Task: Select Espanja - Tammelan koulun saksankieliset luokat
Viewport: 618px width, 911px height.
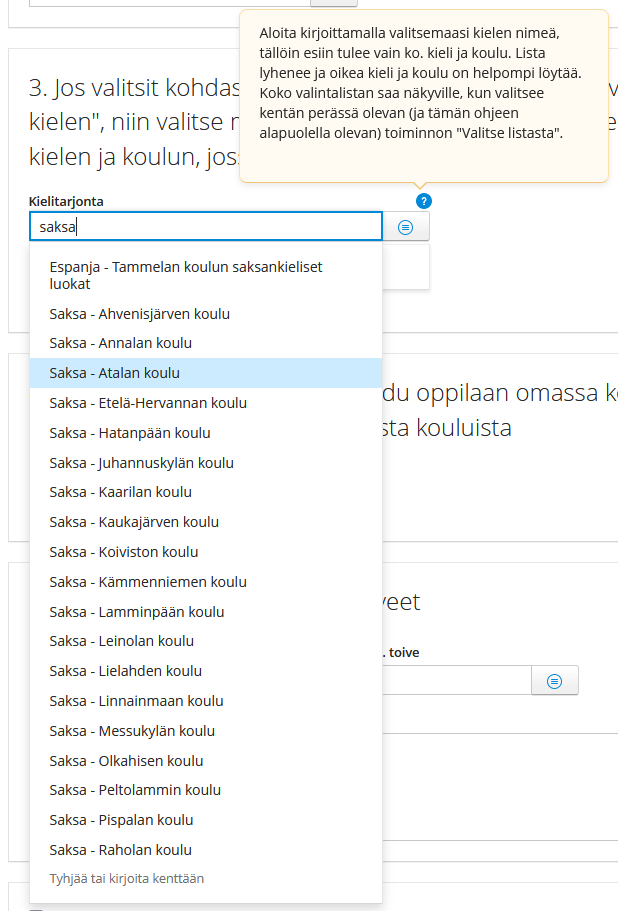Action: pyautogui.click(x=186, y=275)
